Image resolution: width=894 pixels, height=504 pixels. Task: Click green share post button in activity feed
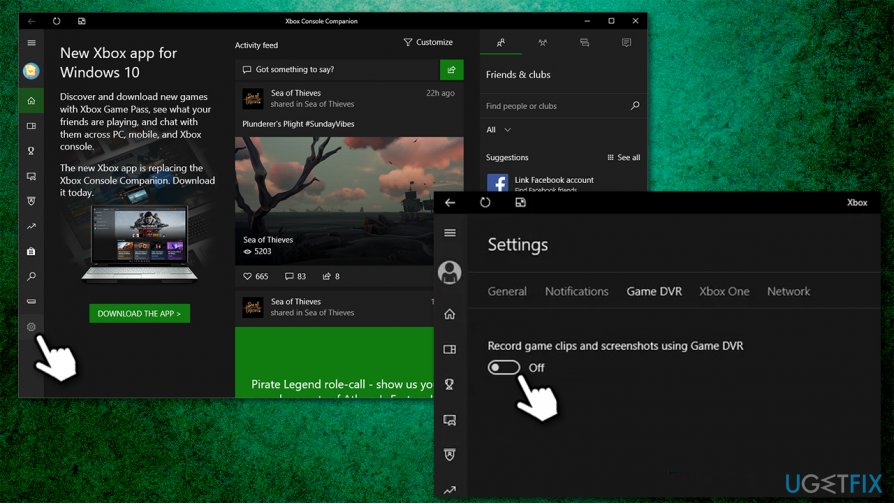click(452, 70)
